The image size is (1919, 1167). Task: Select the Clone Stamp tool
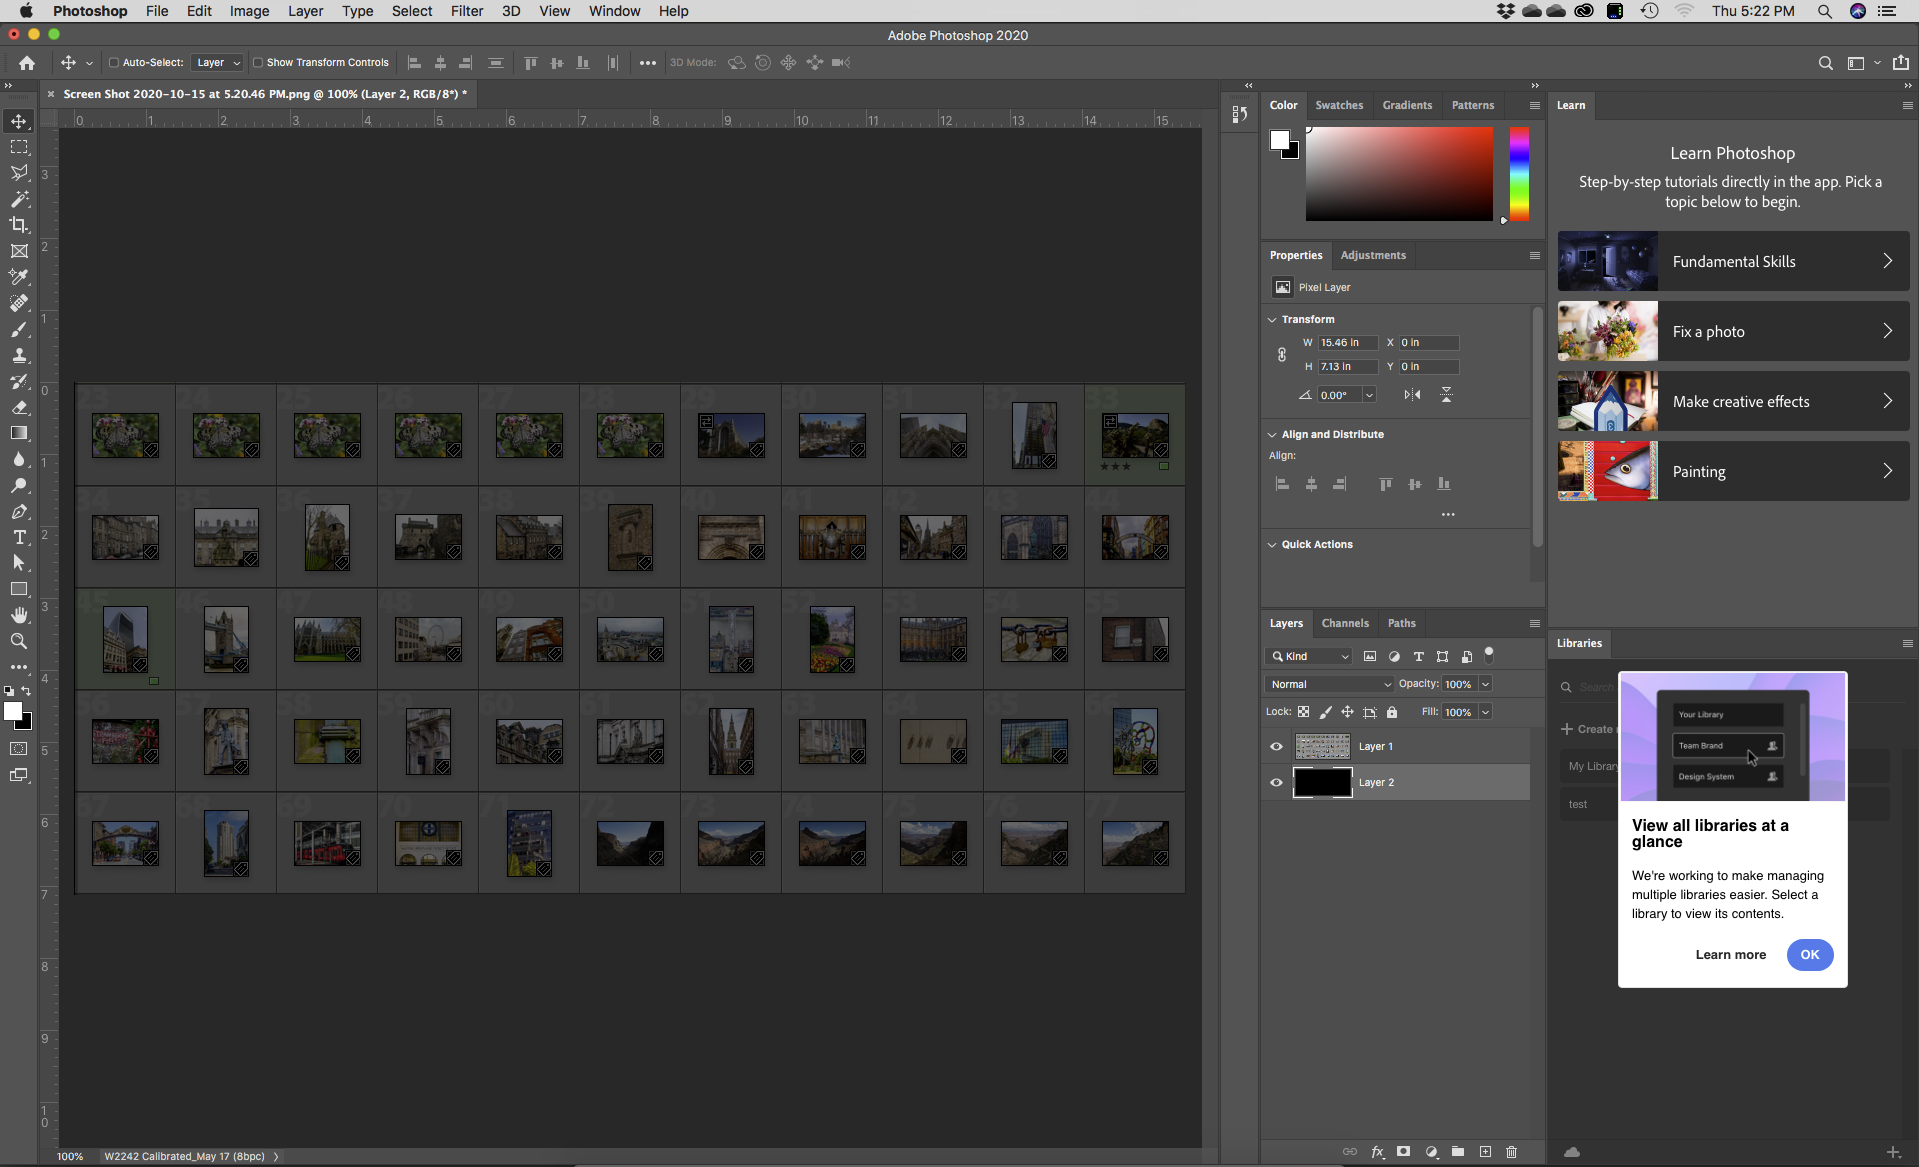click(19, 355)
